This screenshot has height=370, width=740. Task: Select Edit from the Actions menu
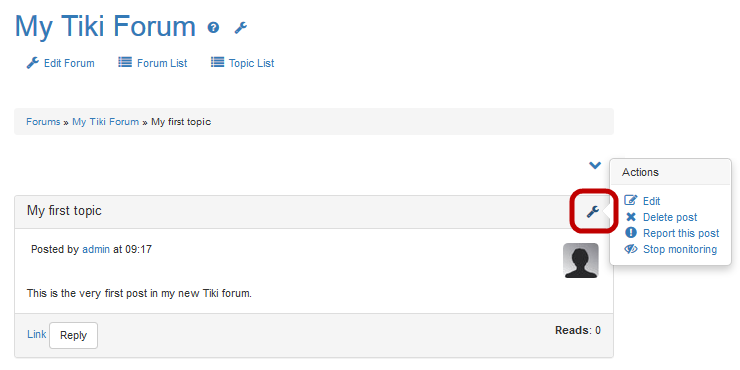click(x=651, y=201)
